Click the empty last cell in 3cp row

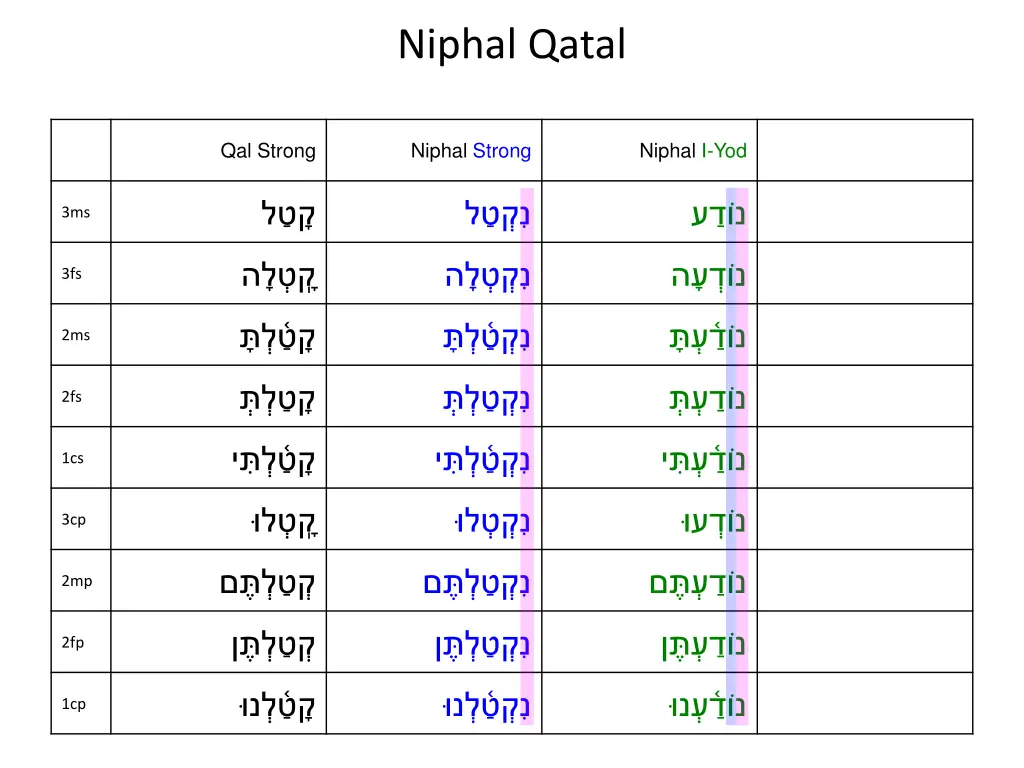pos(865,520)
